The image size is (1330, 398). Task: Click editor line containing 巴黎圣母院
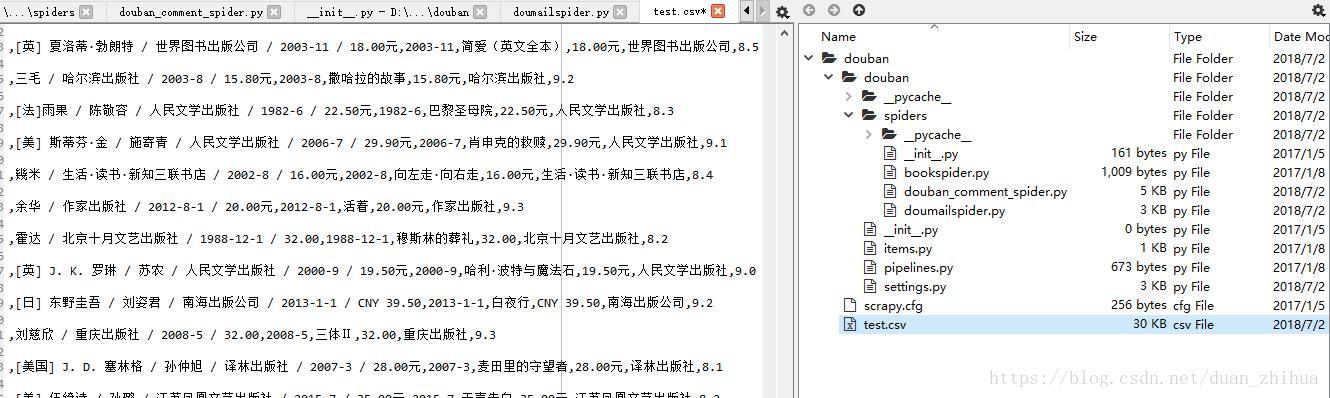pos(341,110)
